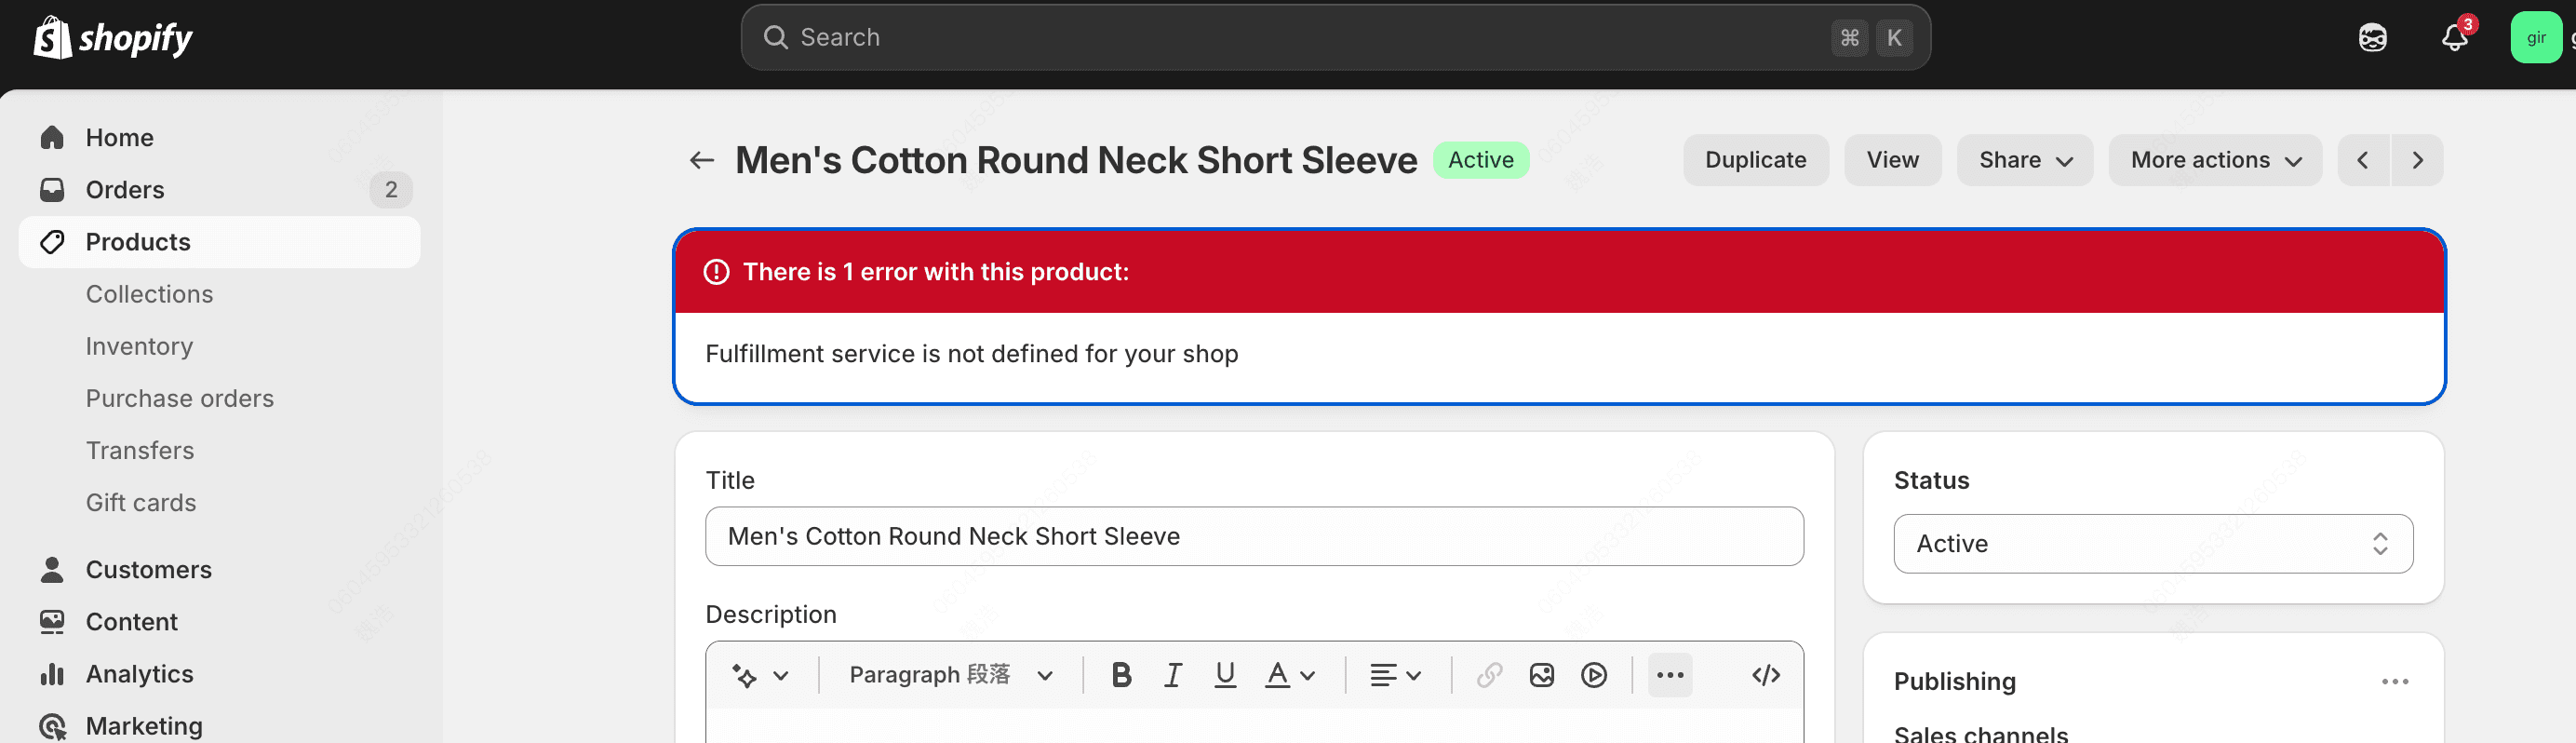
Task: Click the Active status badge by title
Action: point(1480,160)
